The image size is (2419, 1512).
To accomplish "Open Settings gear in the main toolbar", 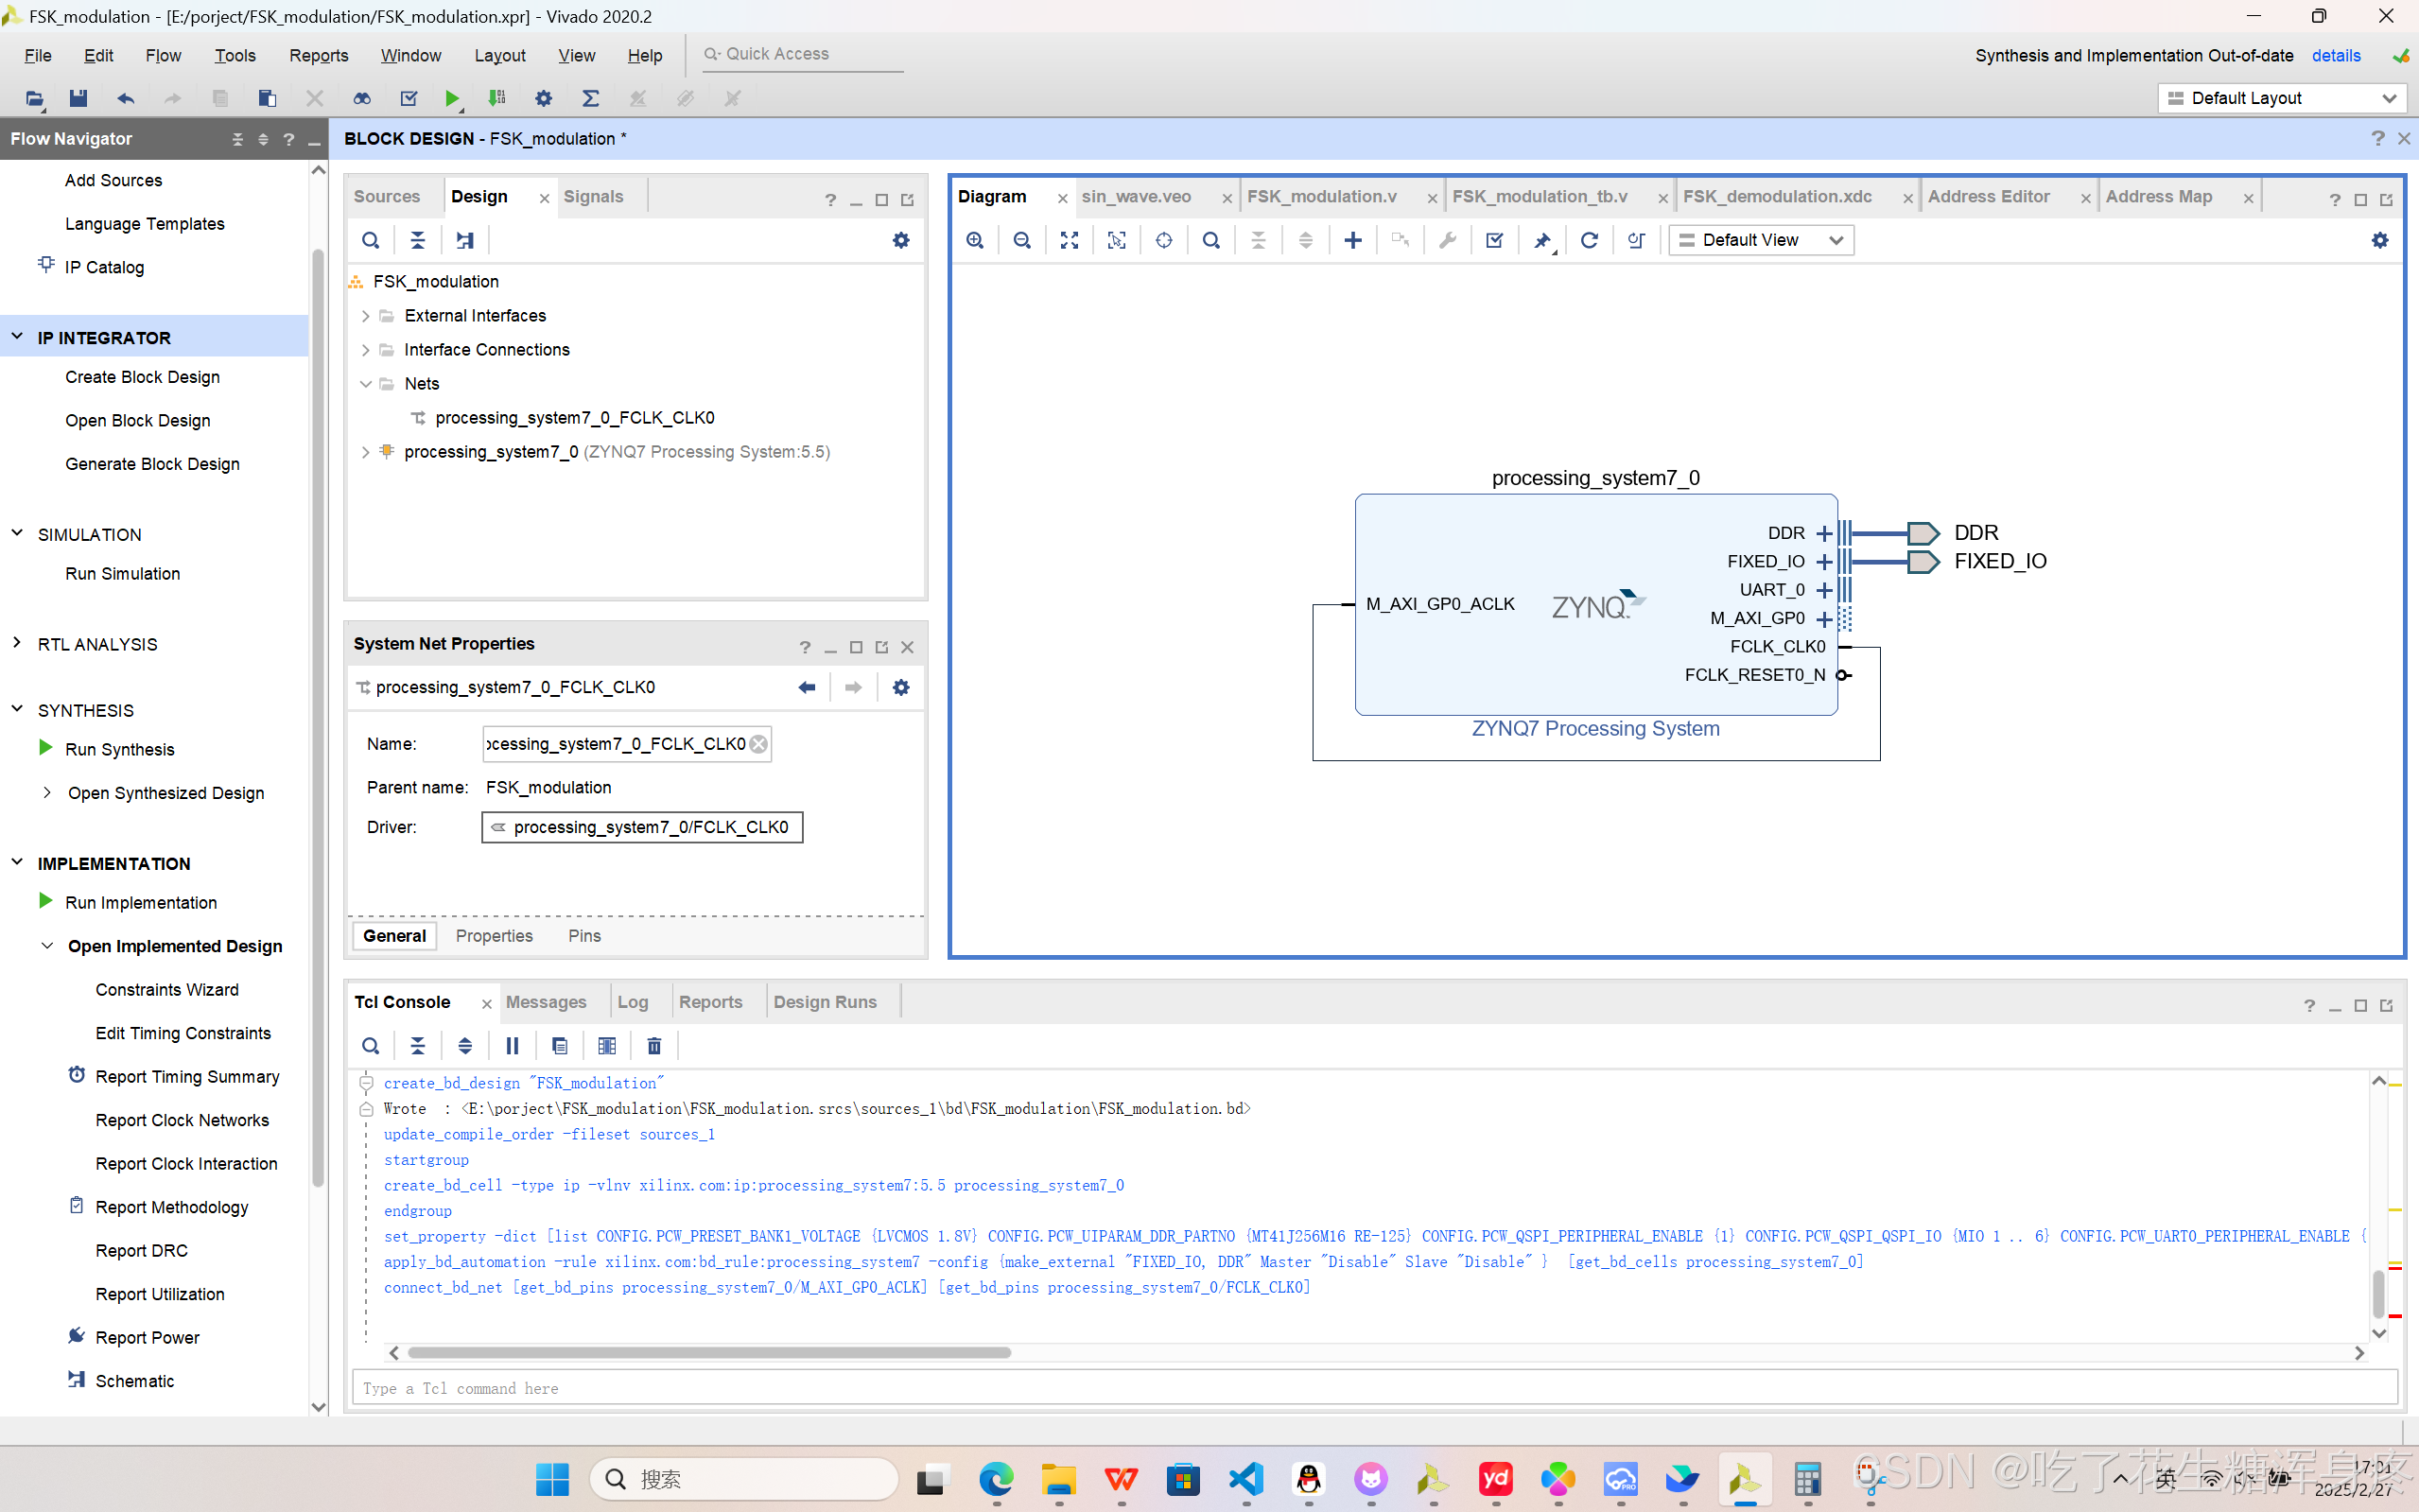I will pos(543,98).
